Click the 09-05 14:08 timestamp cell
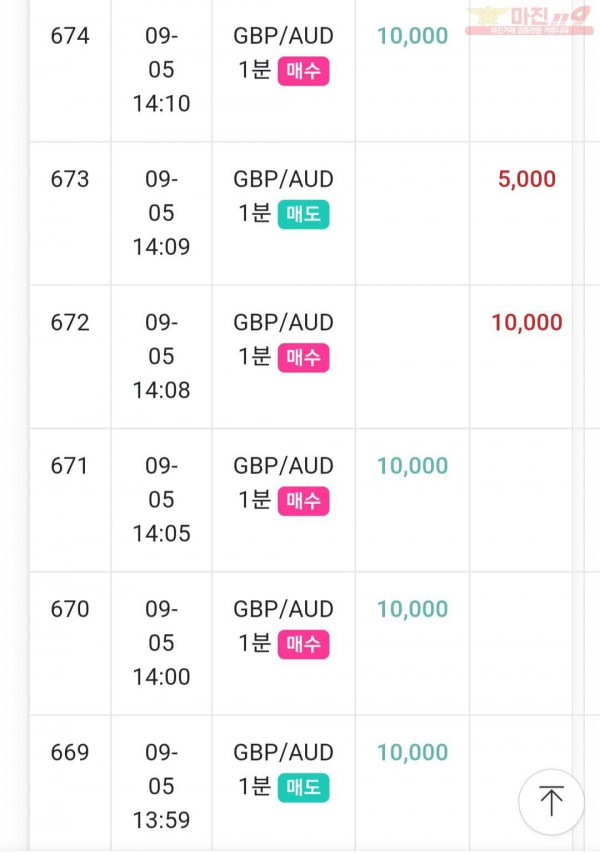 click(161, 356)
